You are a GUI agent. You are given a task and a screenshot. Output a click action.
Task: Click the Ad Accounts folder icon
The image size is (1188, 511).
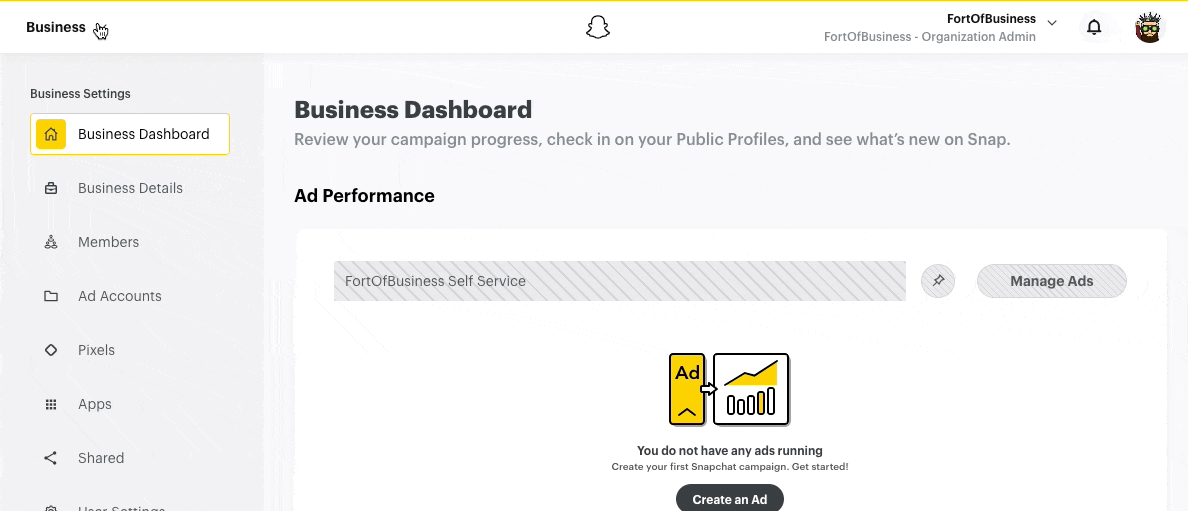coord(51,296)
